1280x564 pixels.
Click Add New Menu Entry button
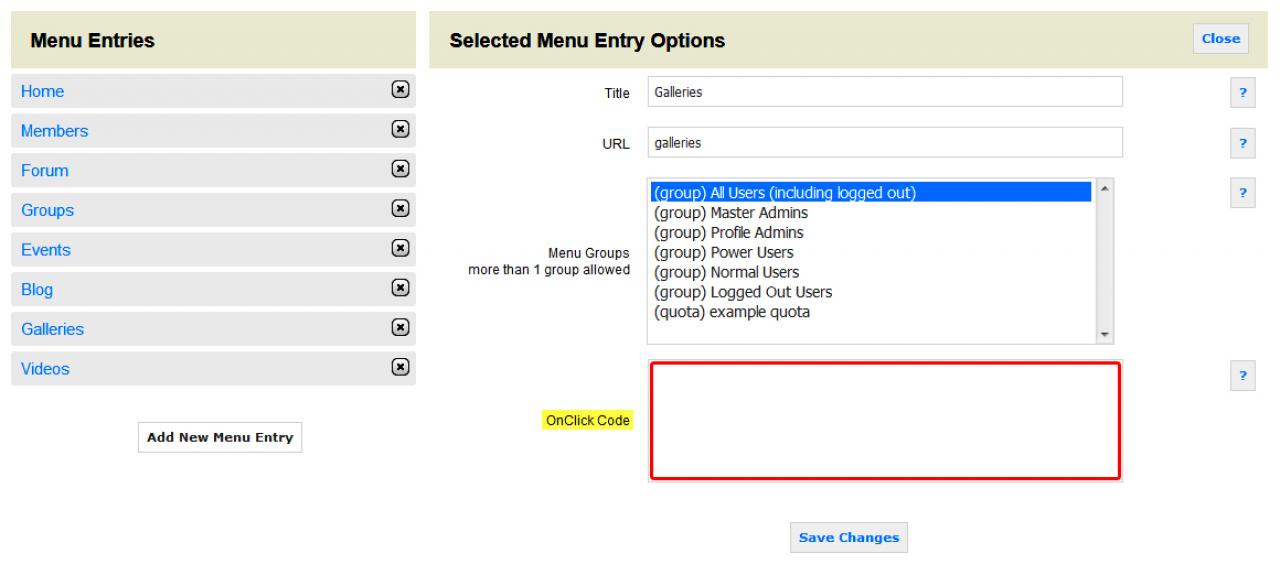click(x=219, y=437)
